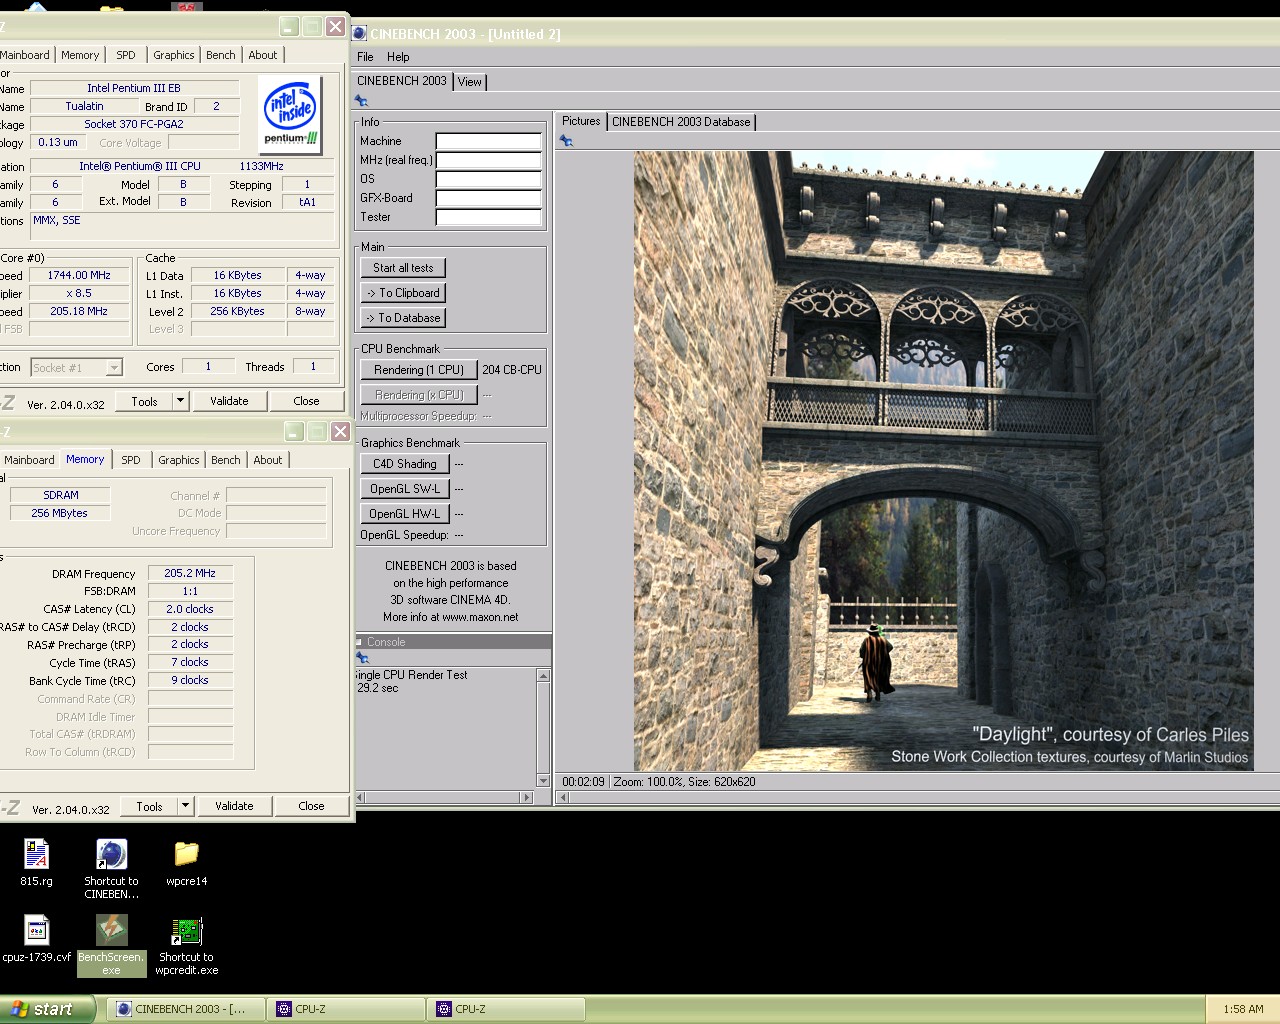Open Graphics tab in the lower CPU-Z window
The image size is (1280, 1024).
point(179,460)
